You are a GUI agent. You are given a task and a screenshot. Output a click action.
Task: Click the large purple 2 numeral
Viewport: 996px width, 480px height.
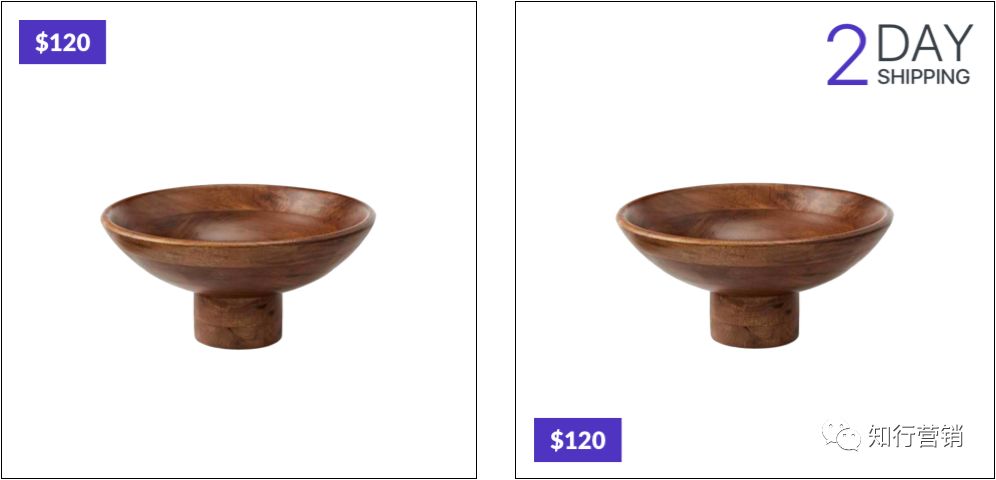(x=847, y=55)
